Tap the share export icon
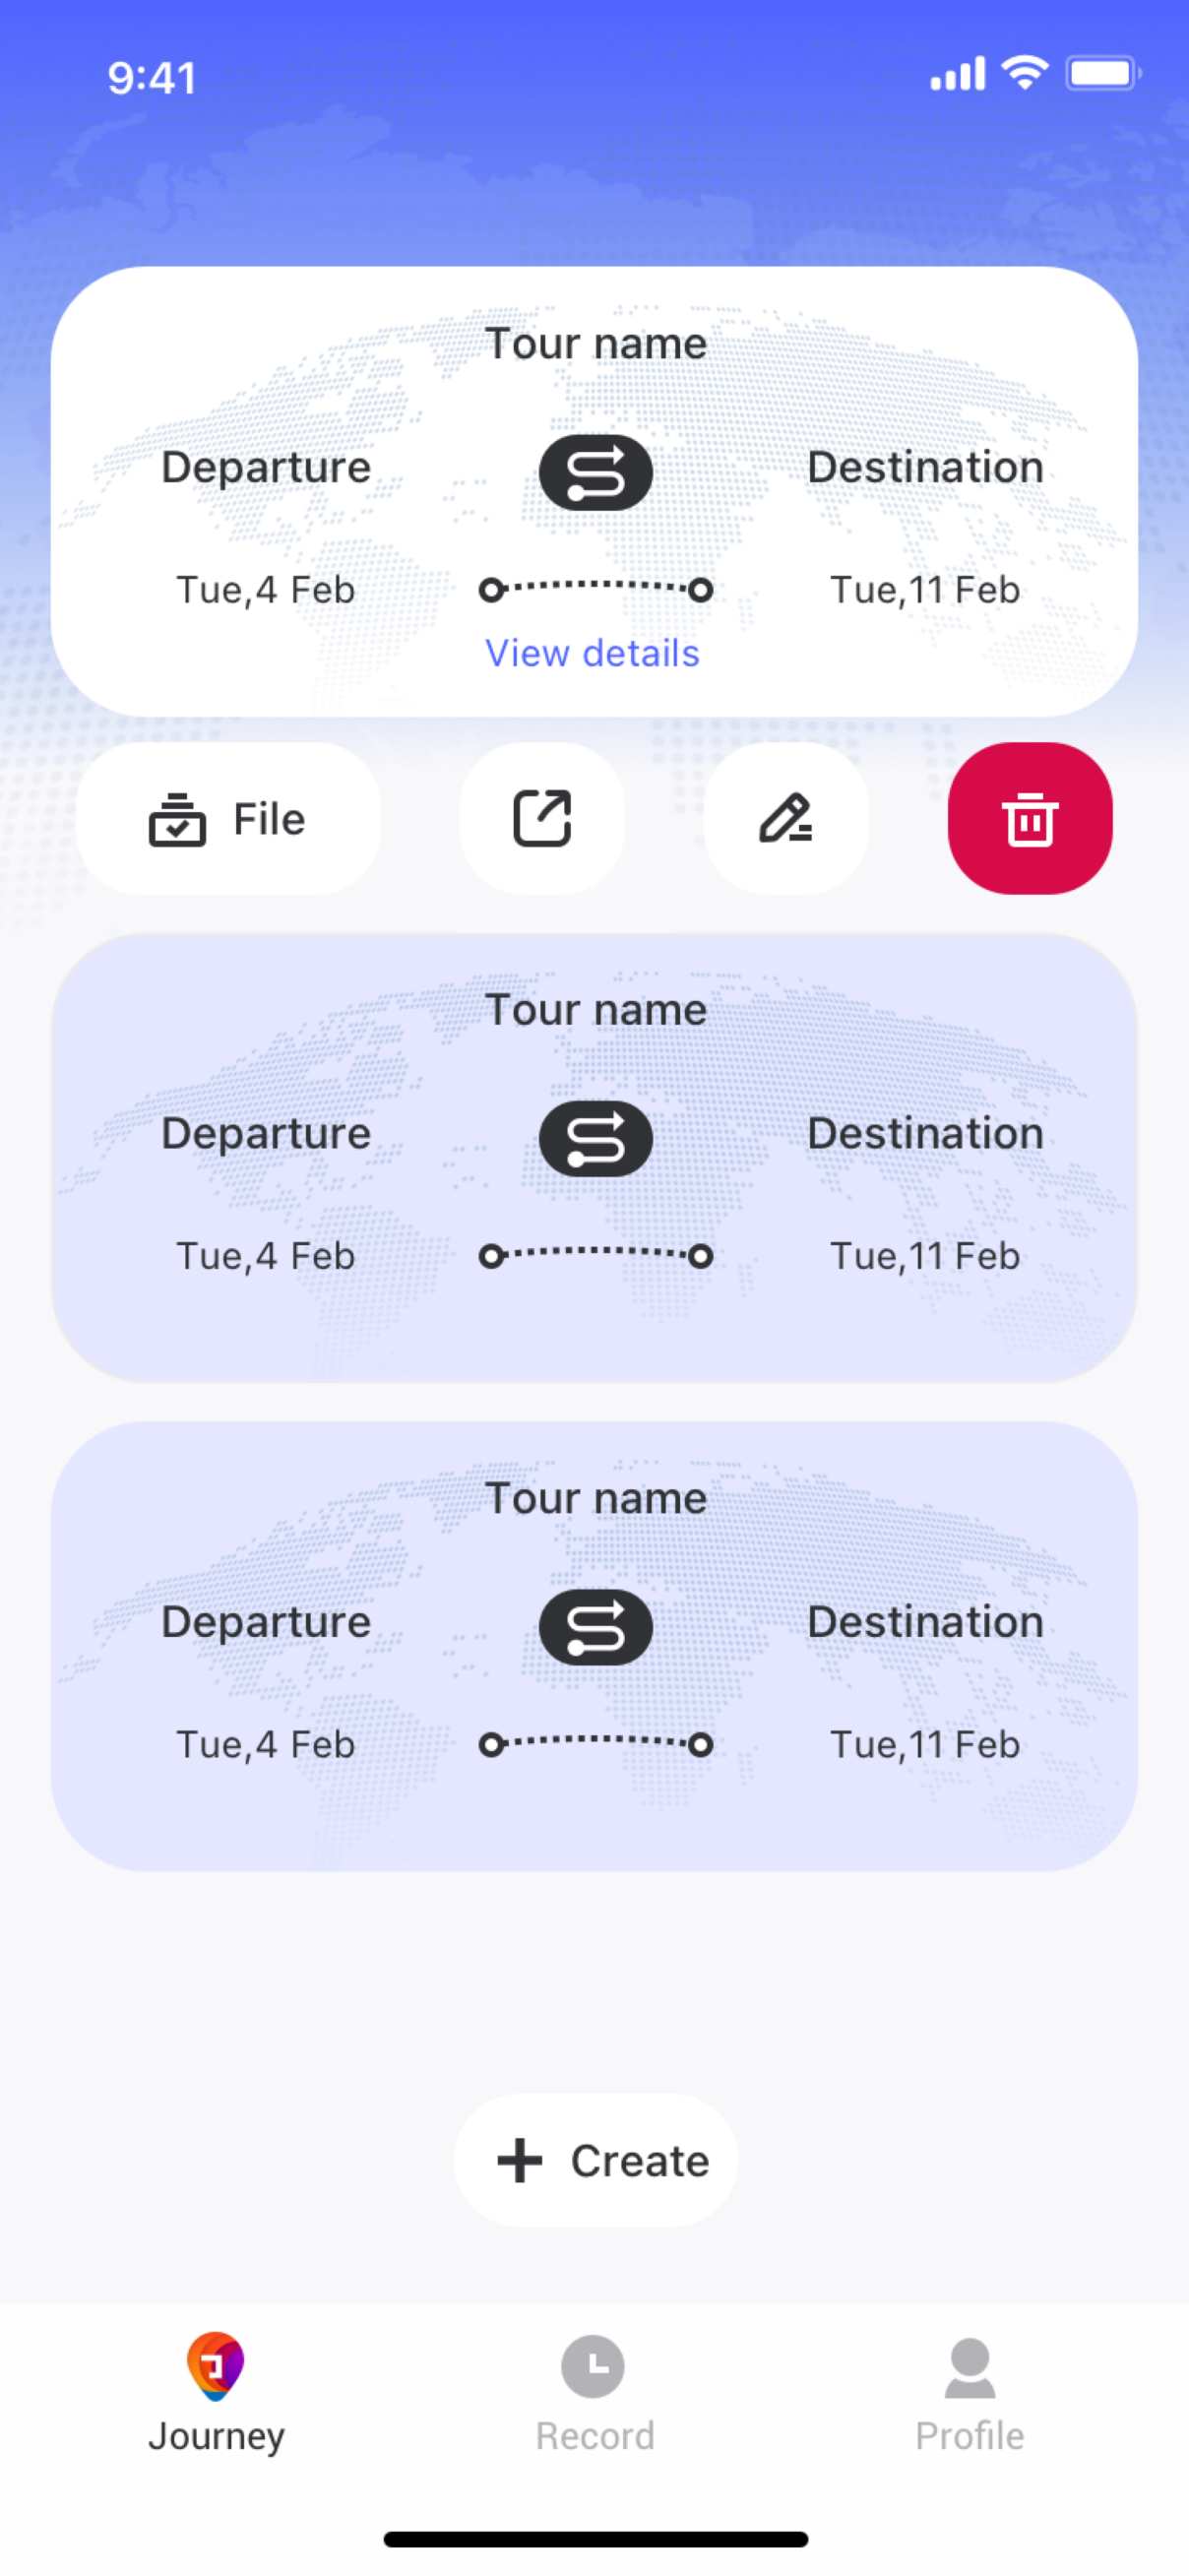 (x=542, y=818)
